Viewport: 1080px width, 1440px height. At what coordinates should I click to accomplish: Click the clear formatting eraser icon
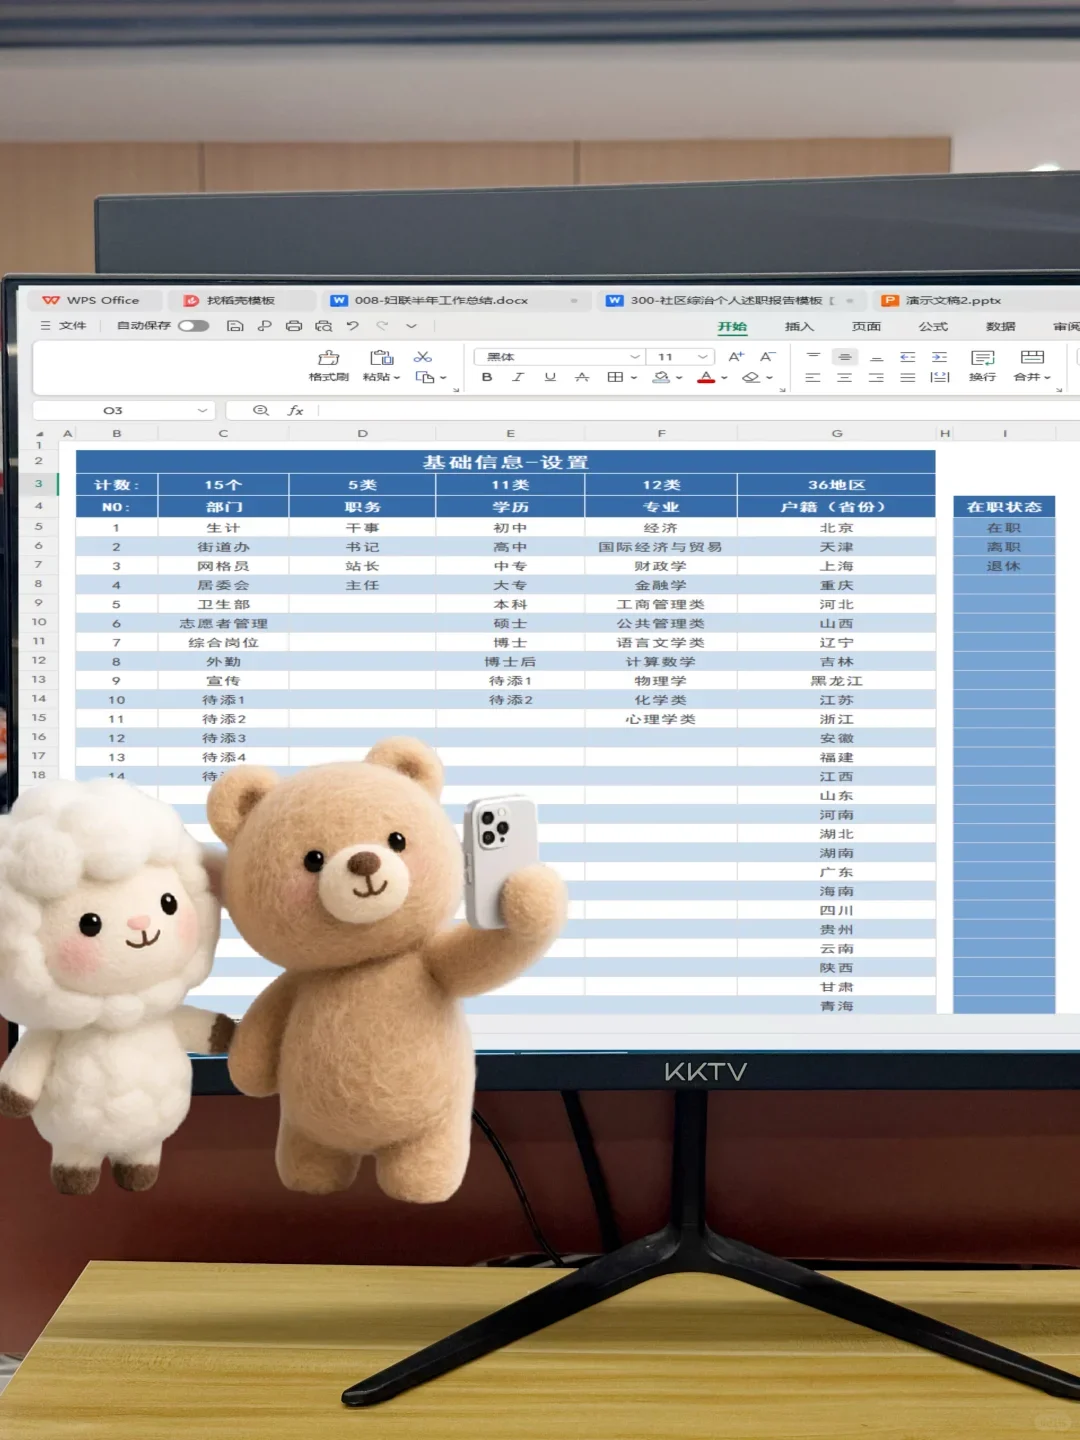751,377
